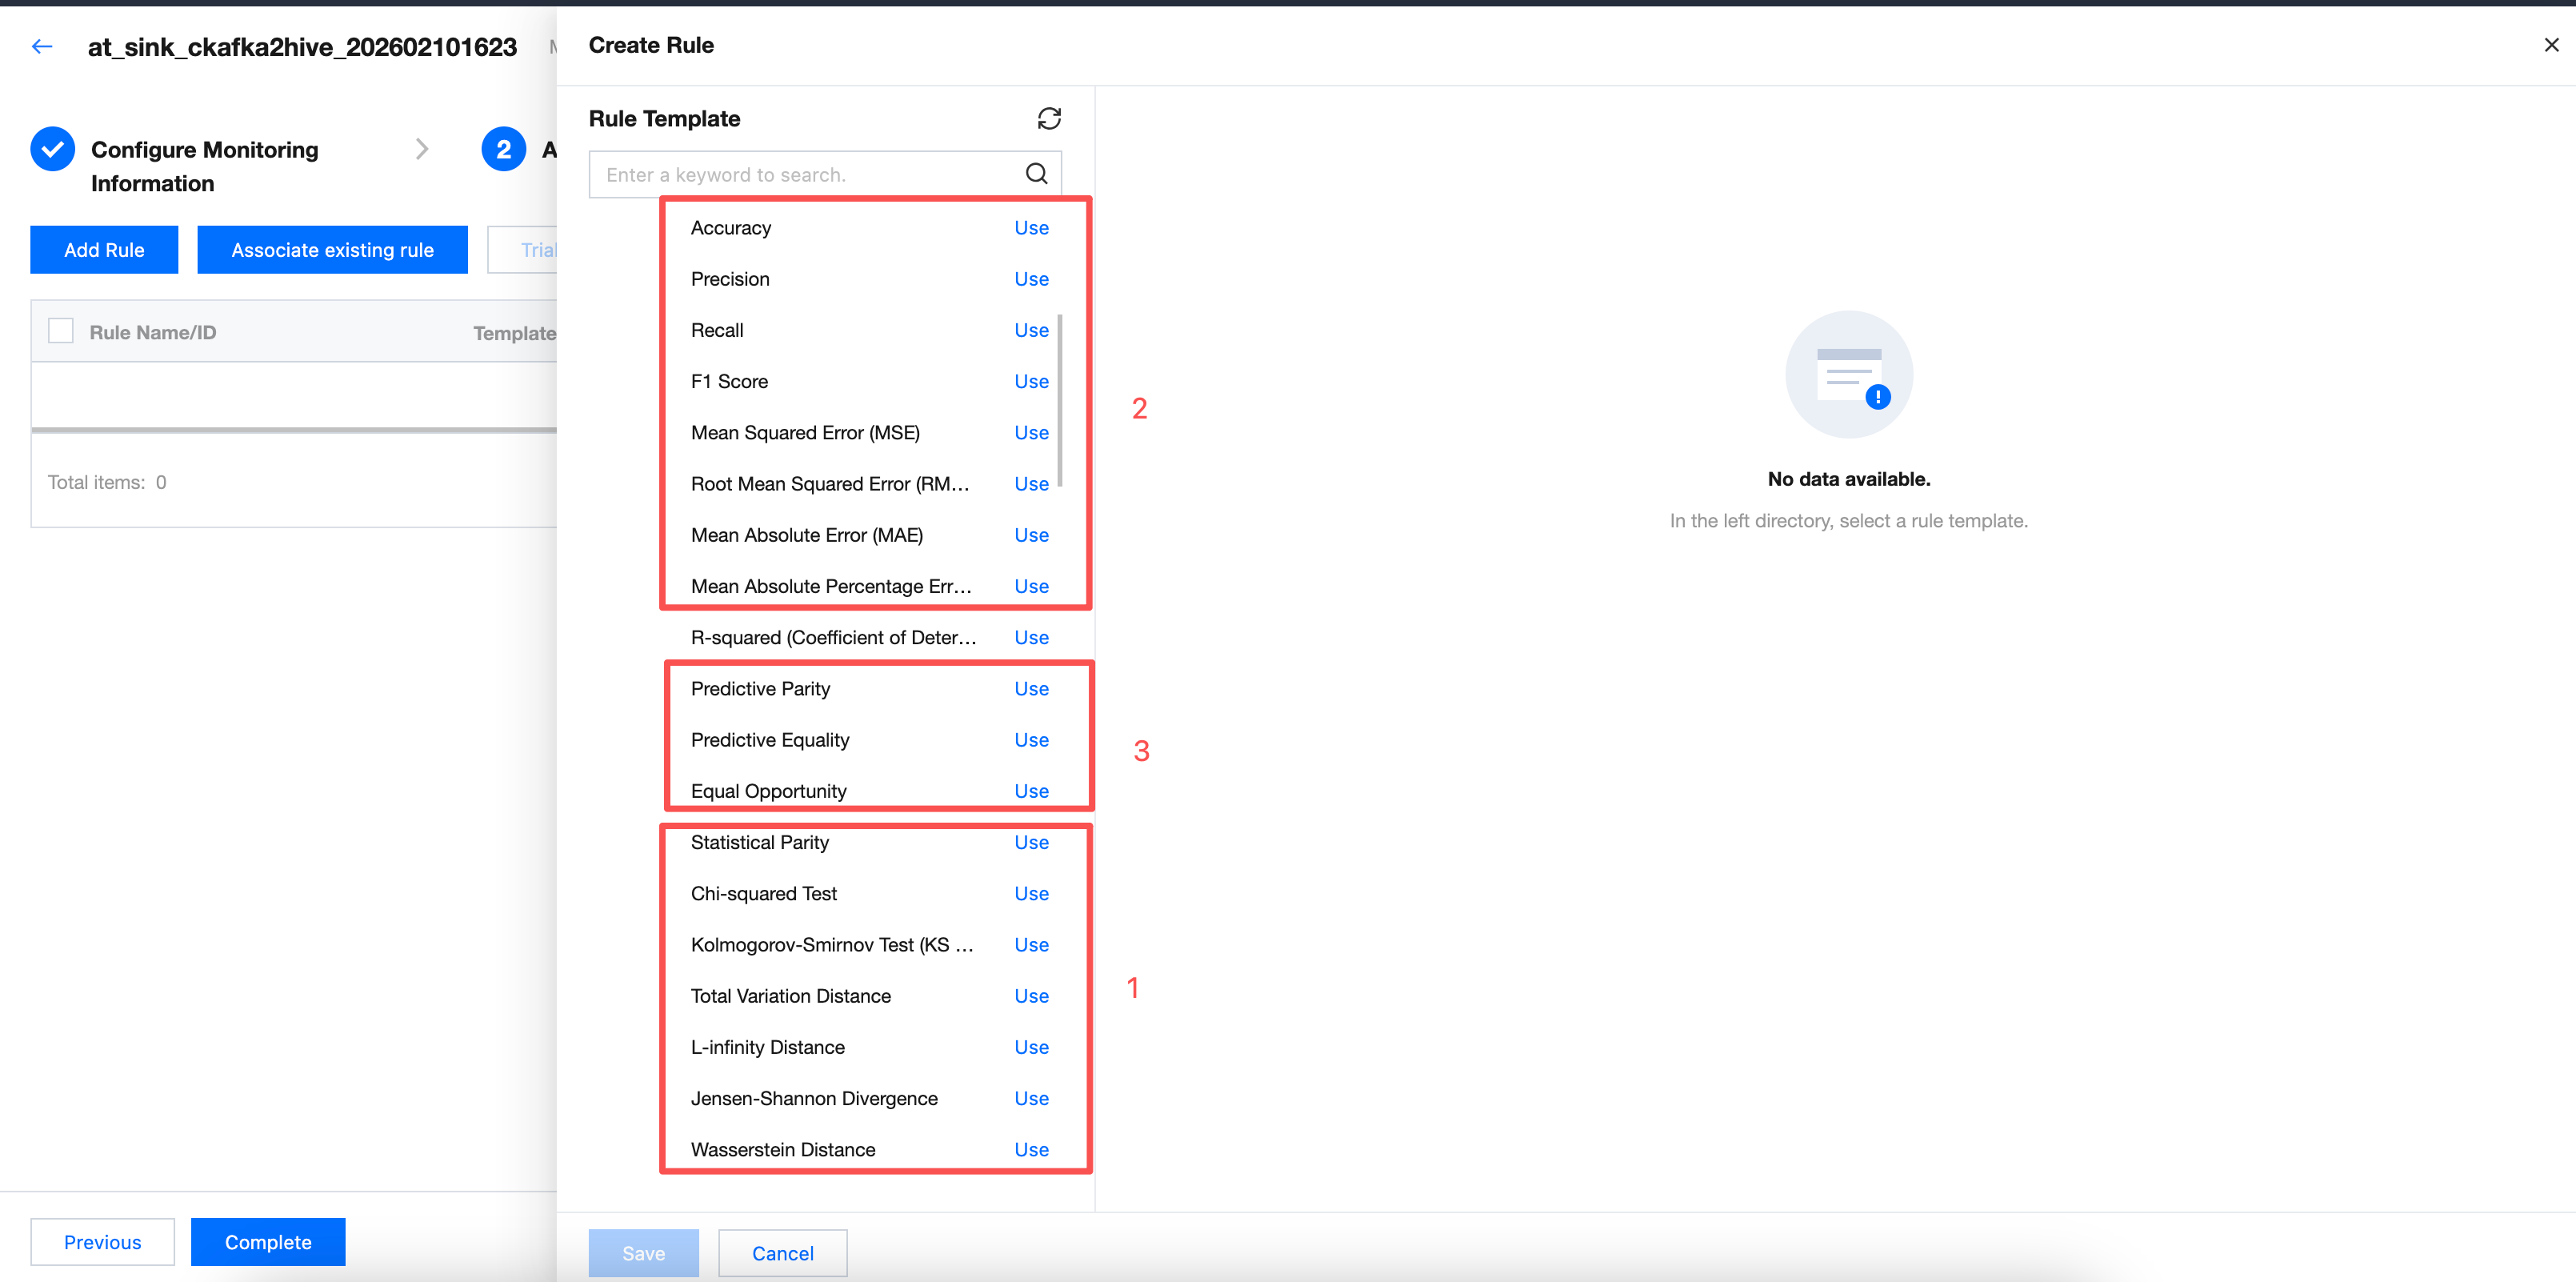Screen dimensions: 2576x1282
Task: Click the Cancel button
Action: pyautogui.click(x=782, y=1253)
